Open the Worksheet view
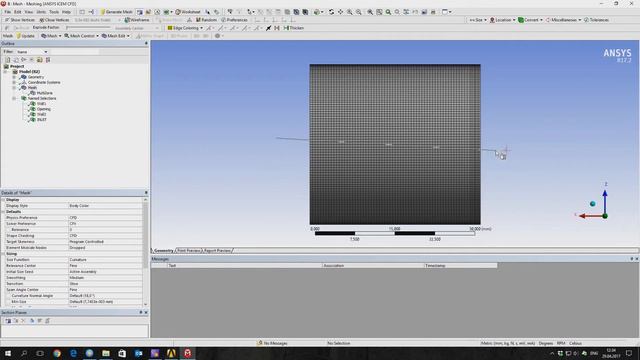Screen dimensions: 640x360 [188, 12]
